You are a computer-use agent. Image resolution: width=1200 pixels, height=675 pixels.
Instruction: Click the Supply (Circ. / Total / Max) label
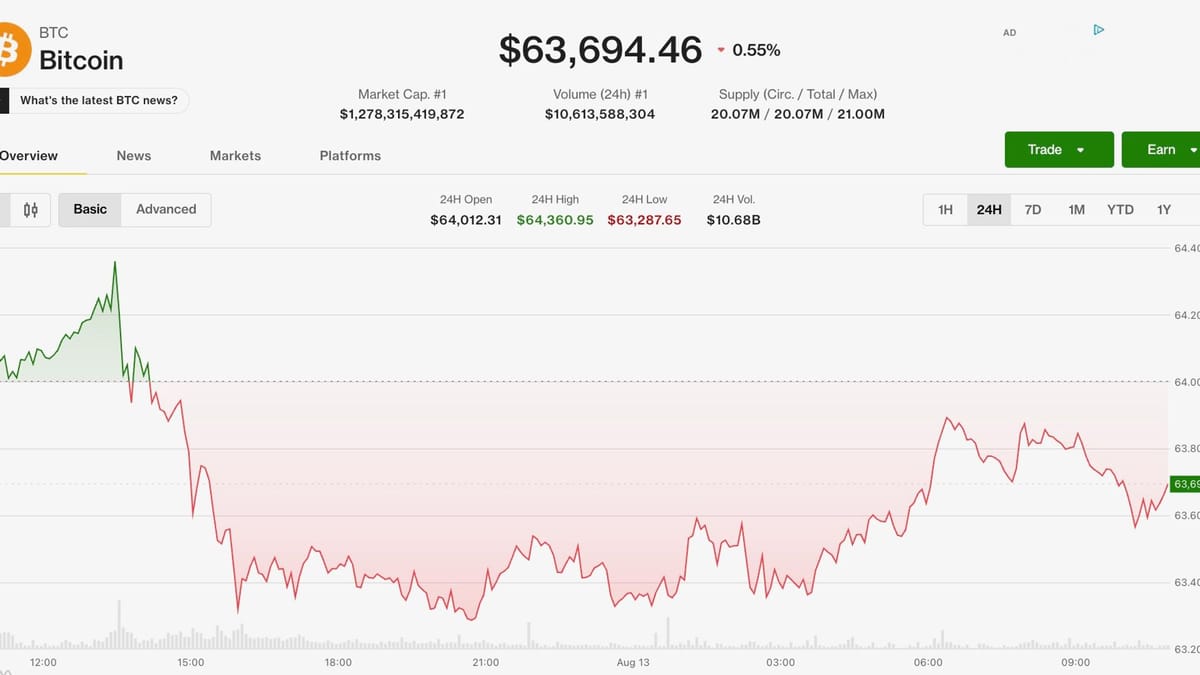tap(798, 94)
